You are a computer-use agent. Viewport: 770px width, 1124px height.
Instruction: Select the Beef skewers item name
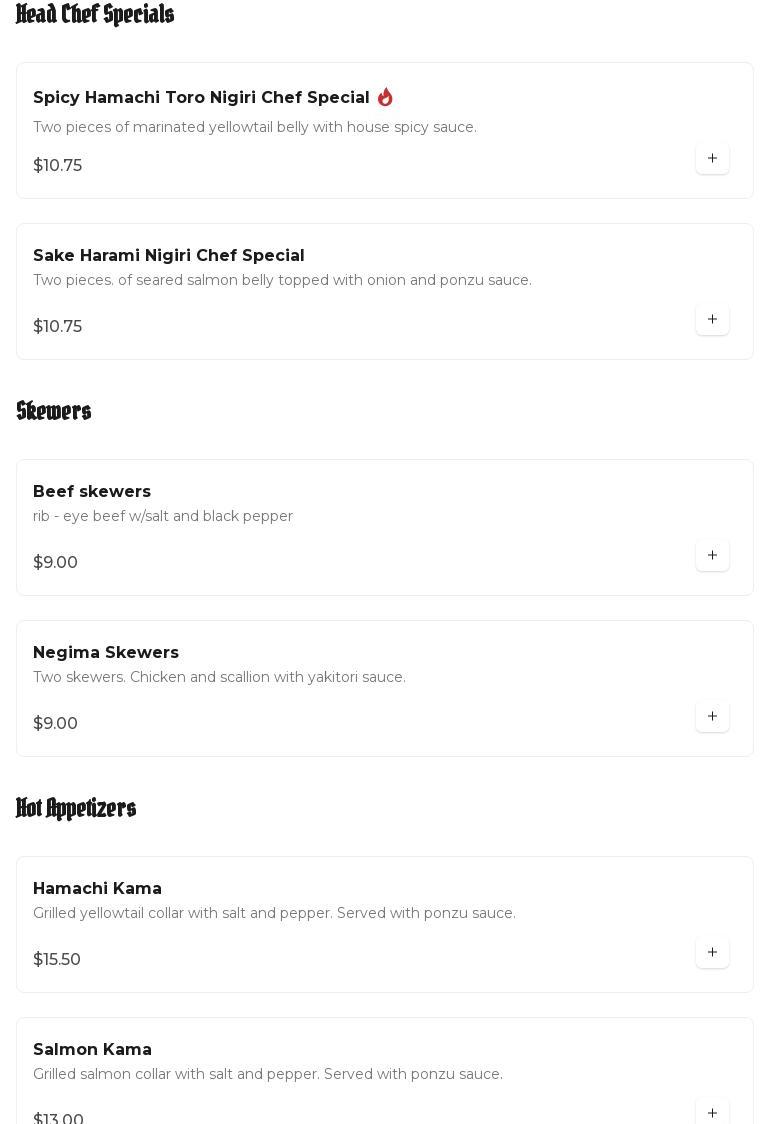pyautogui.click(x=92, y=491)
